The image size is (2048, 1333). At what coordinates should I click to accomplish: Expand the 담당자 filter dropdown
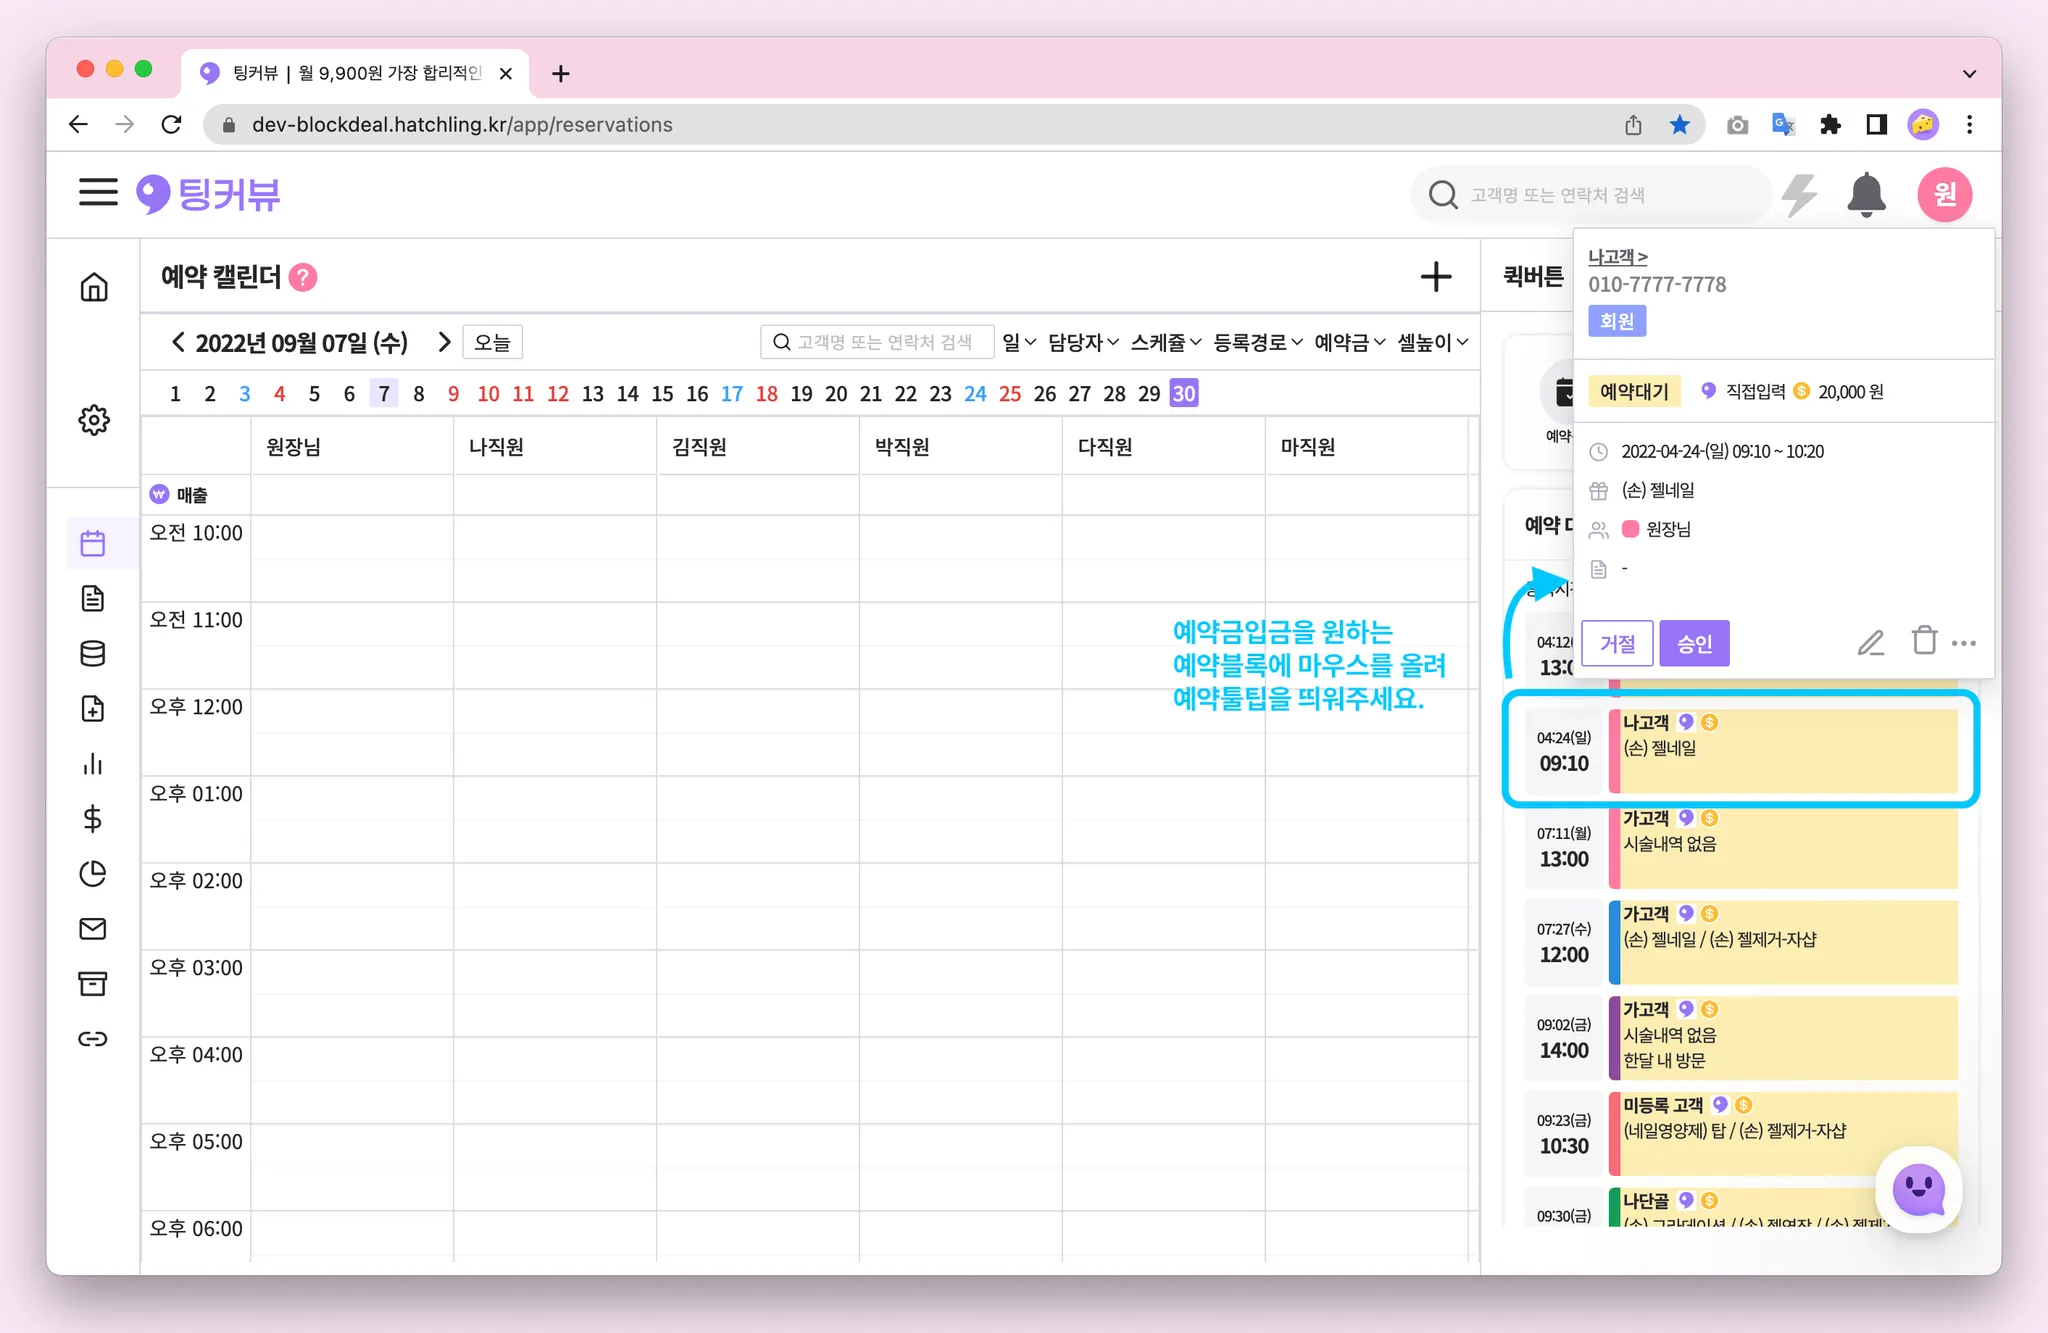[1083, 343]
